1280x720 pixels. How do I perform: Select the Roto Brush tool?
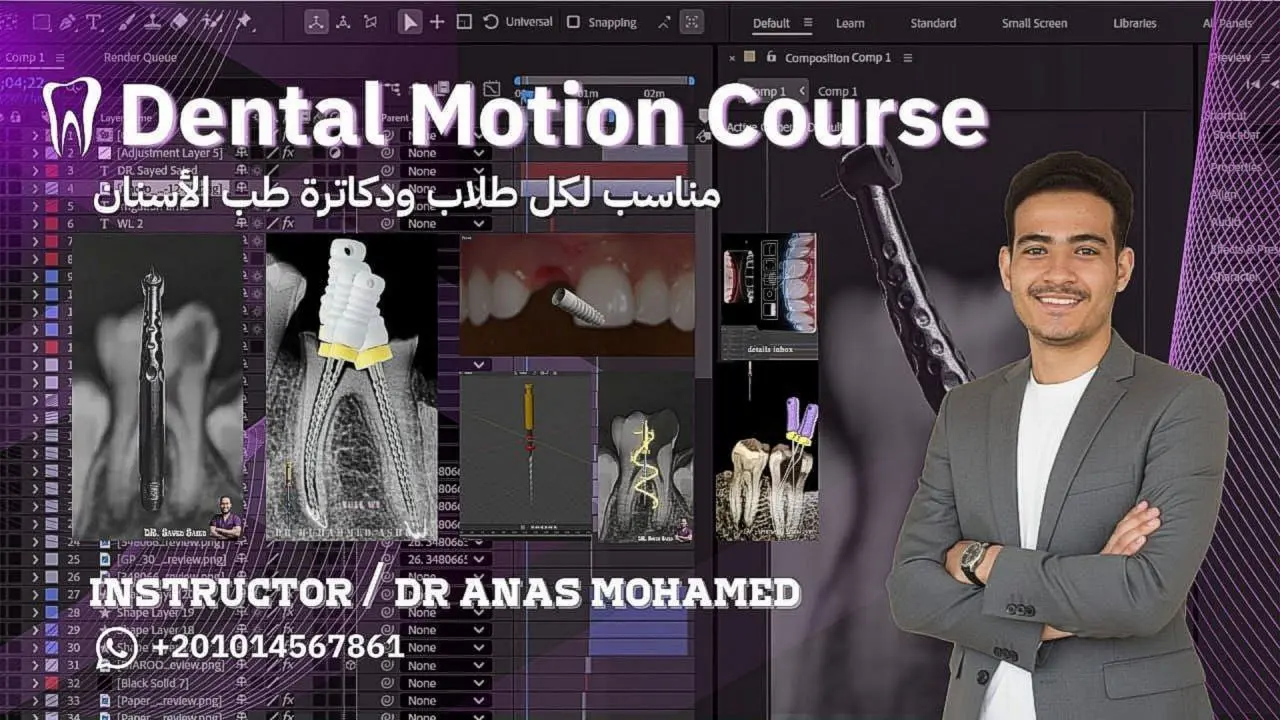coord(213,21)
